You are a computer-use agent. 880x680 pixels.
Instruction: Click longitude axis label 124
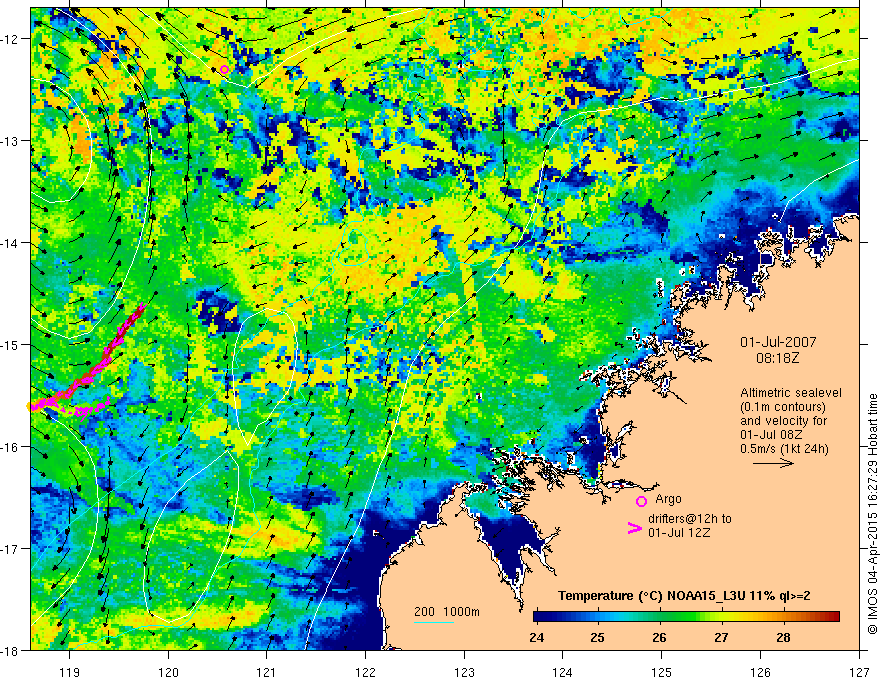(x=563, y=672)
